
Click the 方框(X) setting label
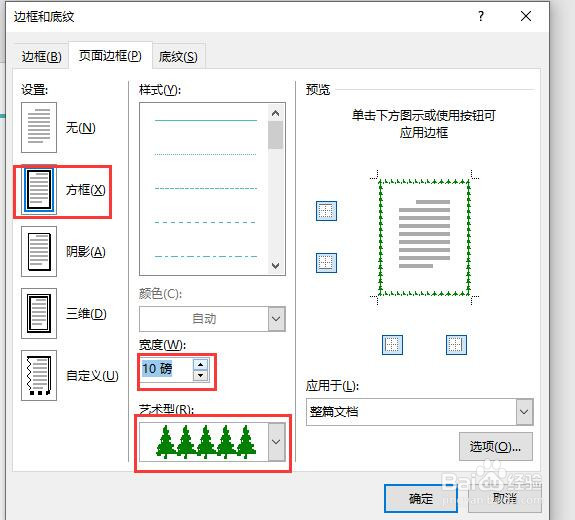pos(86,190)
